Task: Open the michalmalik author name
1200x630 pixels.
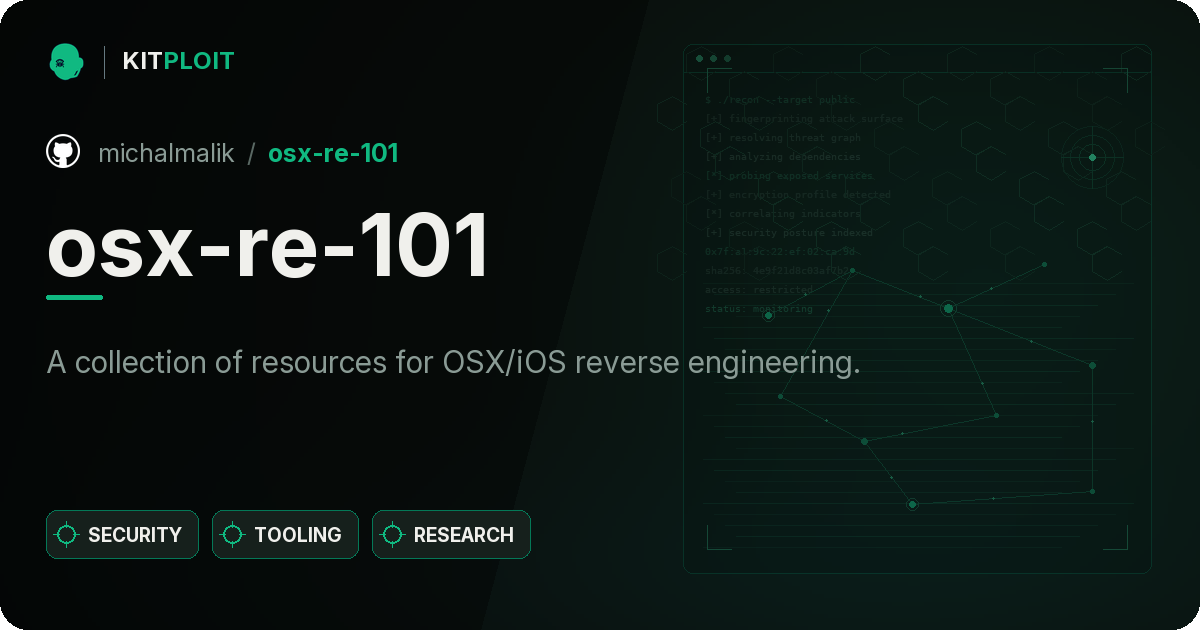Action: click(166, 153)
